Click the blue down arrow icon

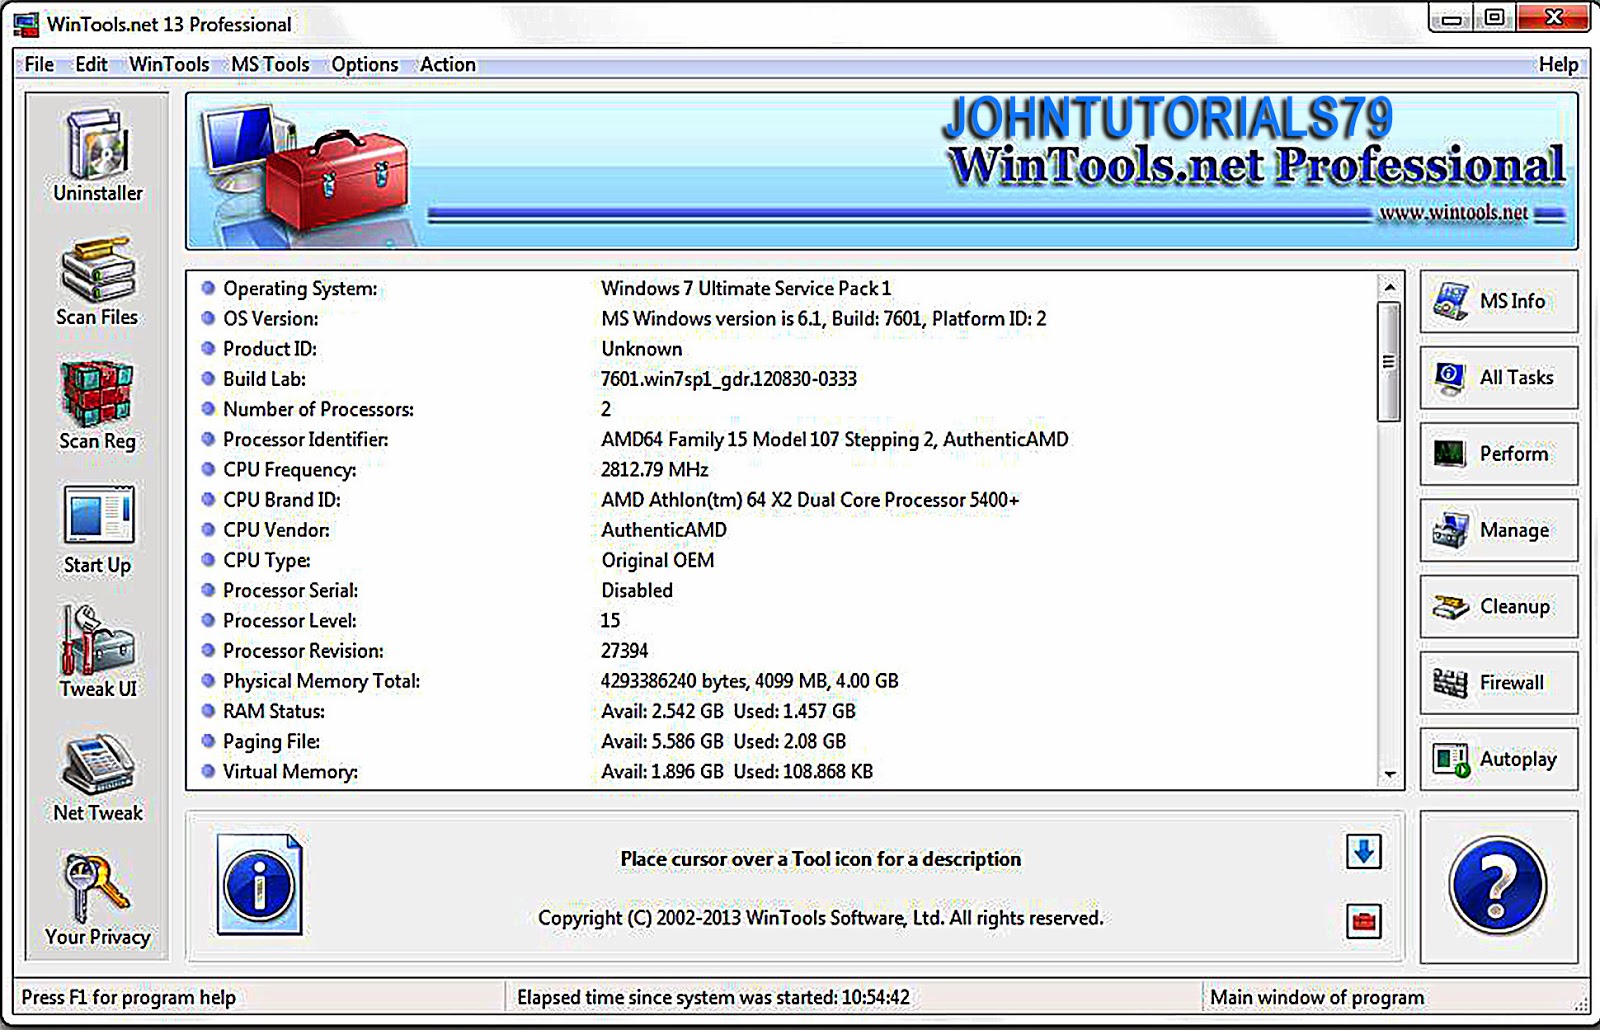pyautogui.click(x=1364, y=852)
